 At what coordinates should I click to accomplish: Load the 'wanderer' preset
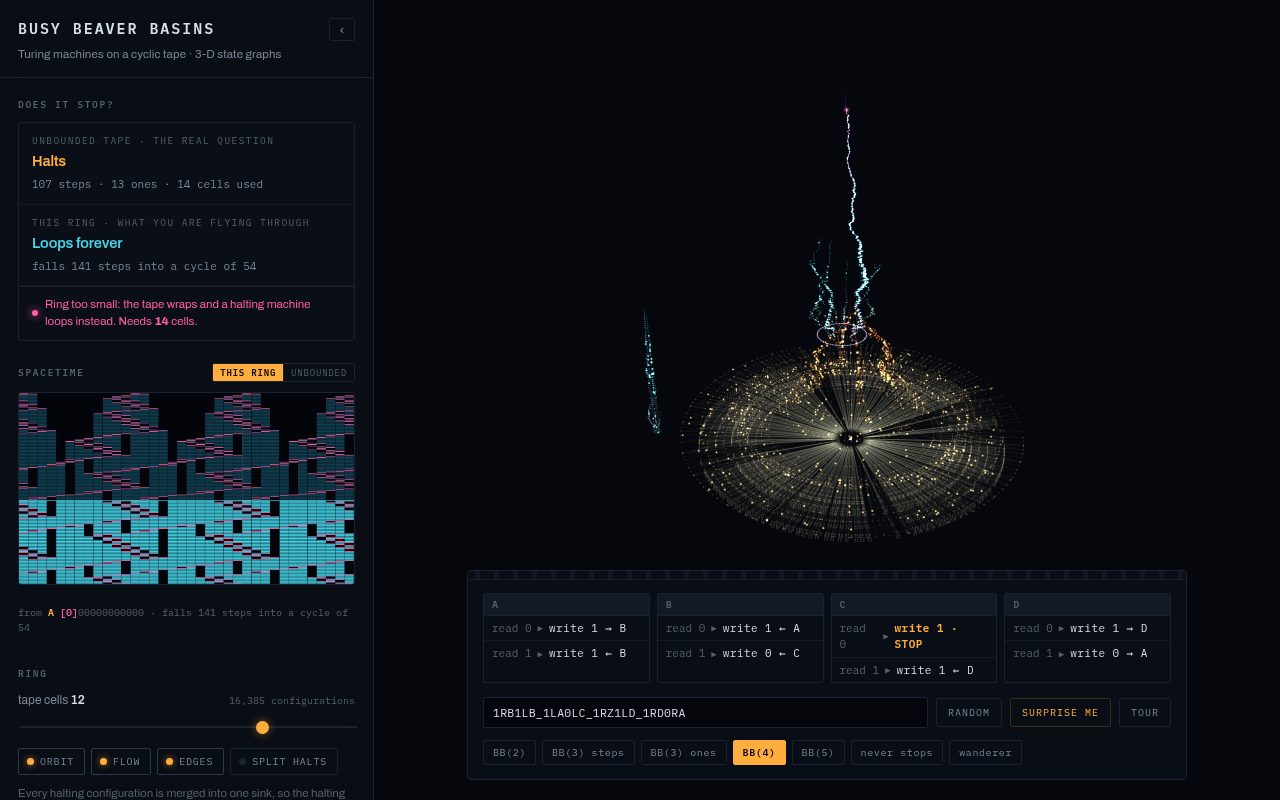tap(985, 753)
